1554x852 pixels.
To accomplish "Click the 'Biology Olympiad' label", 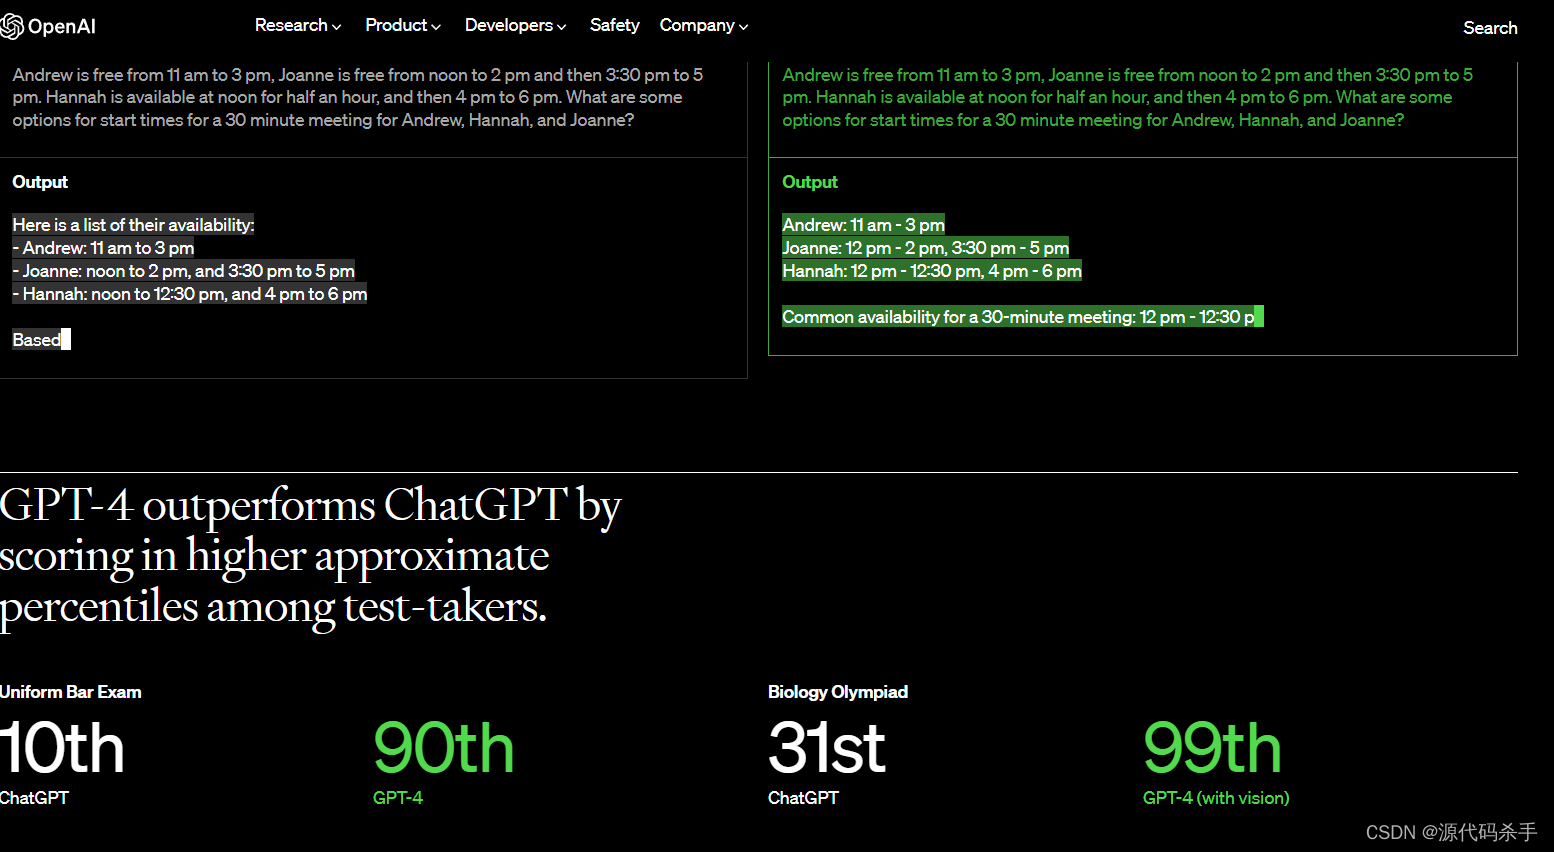I will [x=838, y=692].
